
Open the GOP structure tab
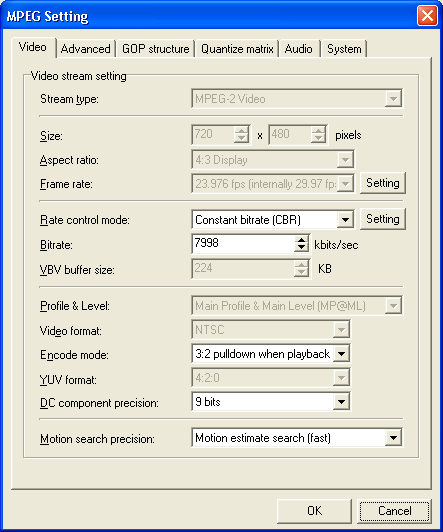click(155, 49)
